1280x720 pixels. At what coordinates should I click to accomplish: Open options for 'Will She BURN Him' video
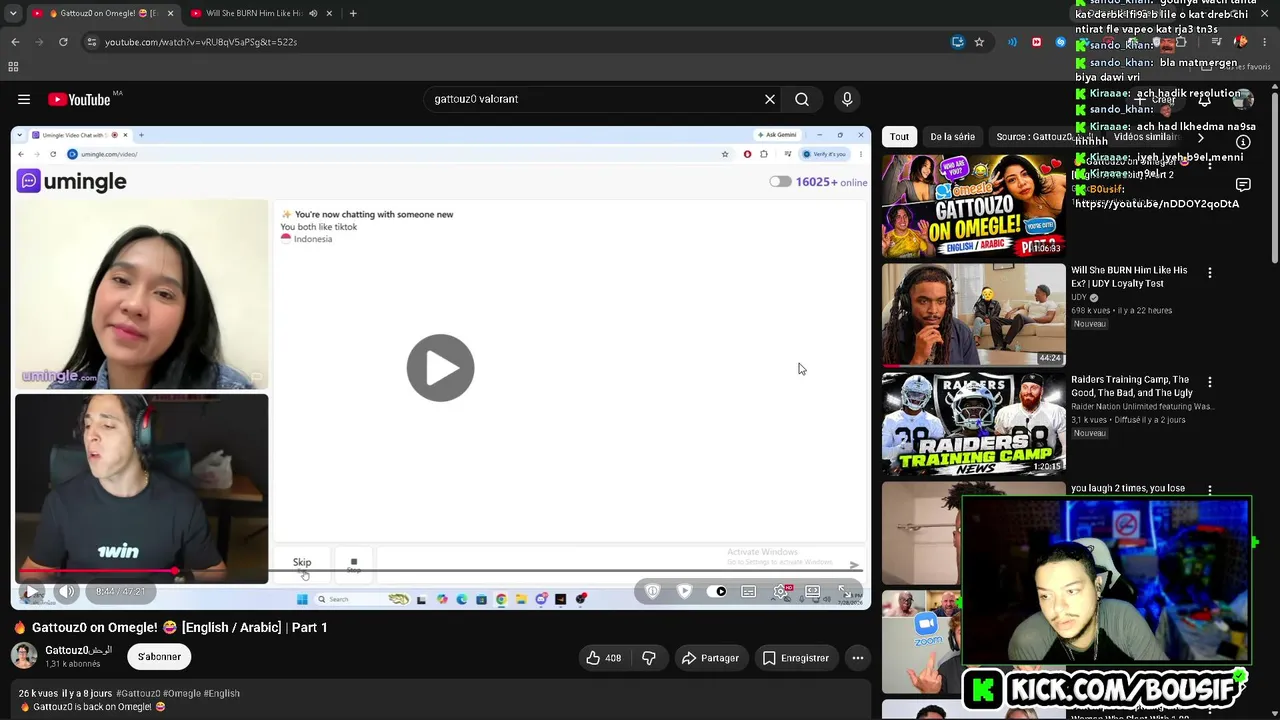1210,273
